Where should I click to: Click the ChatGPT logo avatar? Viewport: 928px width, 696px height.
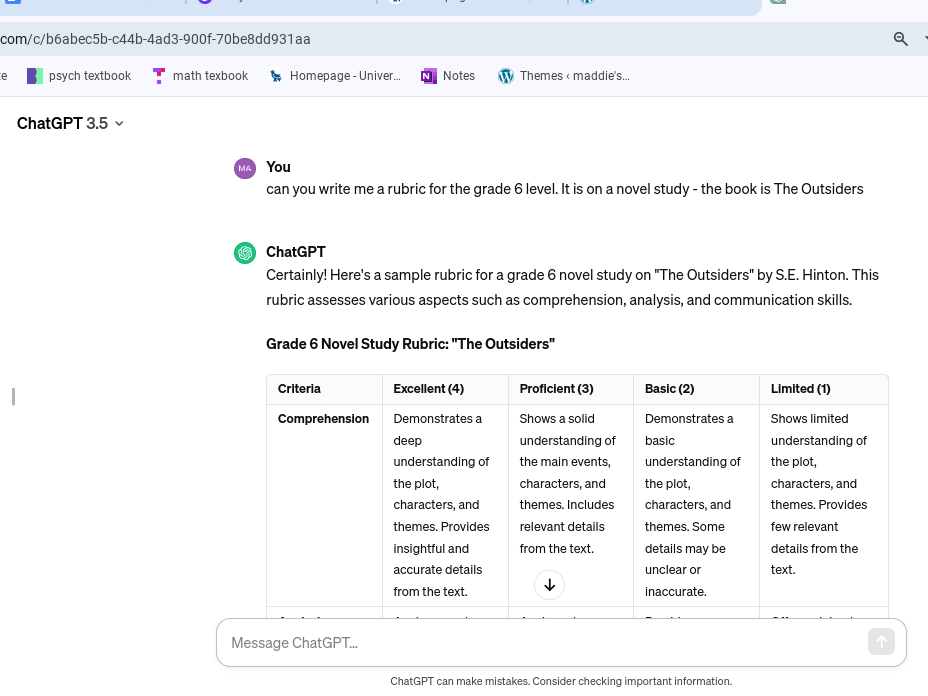pos(245,253)
